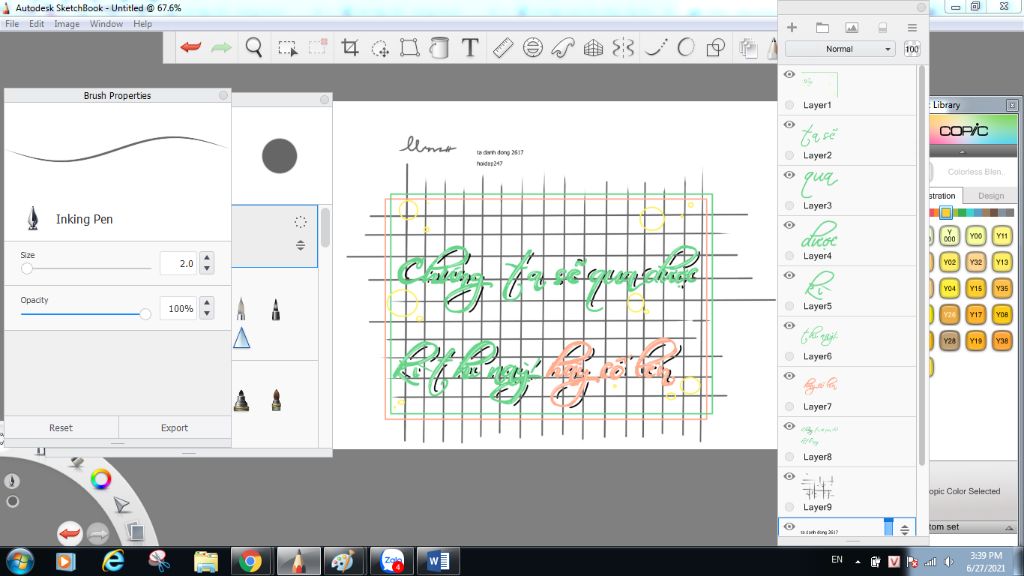
Task: Click the lagoon undo red arrow
Action: point(69,533)
